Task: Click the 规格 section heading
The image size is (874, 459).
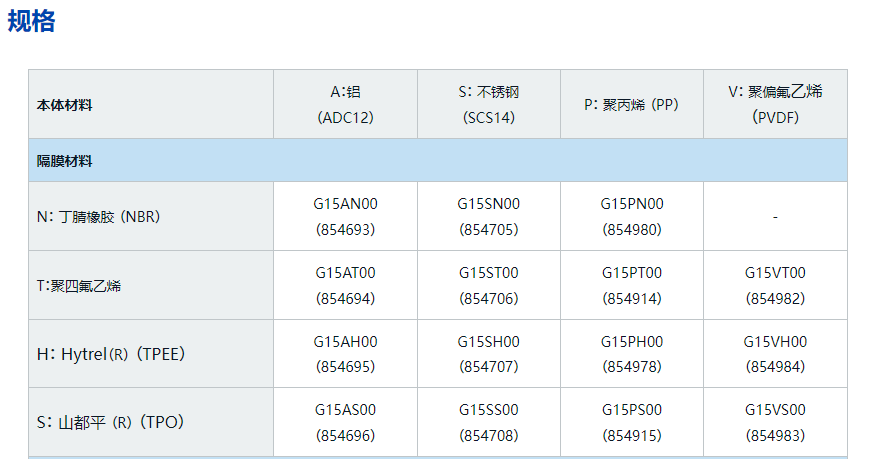Action: [x=32, y=21]
